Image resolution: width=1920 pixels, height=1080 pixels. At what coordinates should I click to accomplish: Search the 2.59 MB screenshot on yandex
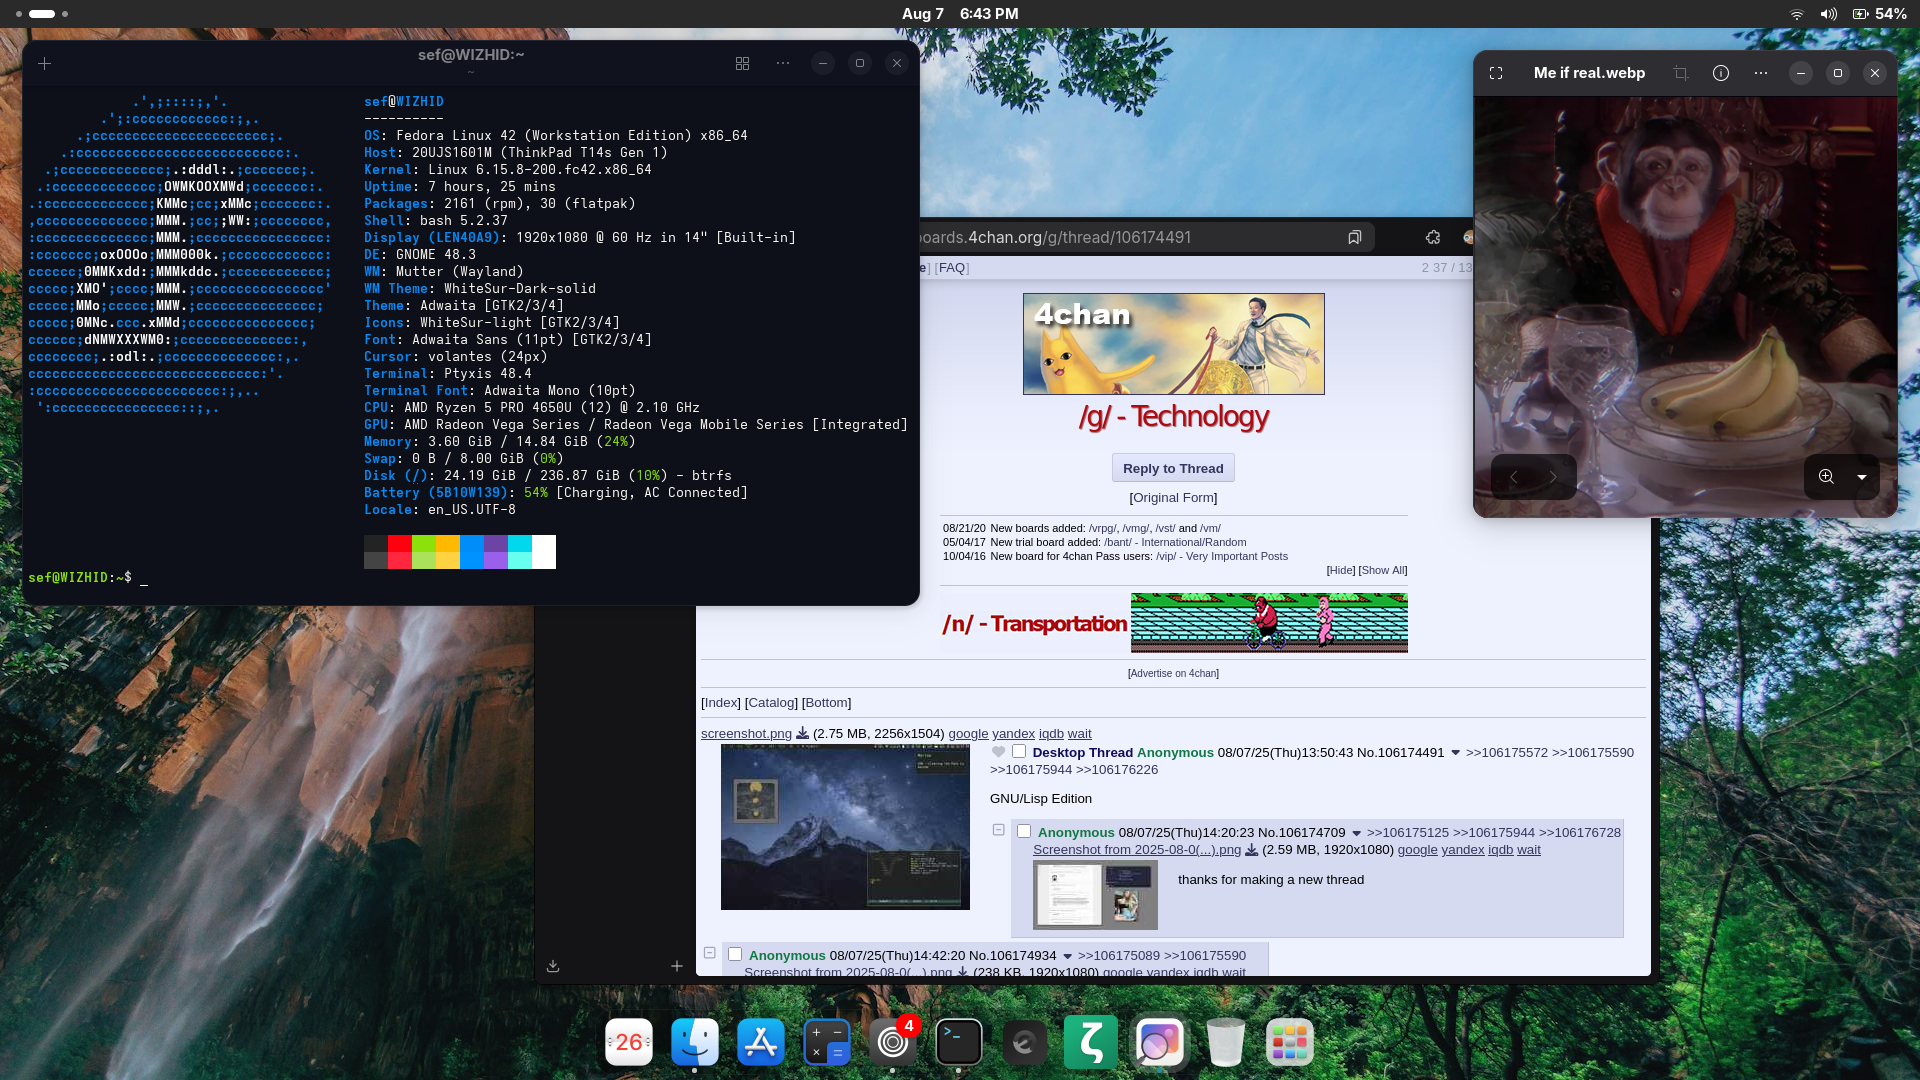click(1462, 850)
